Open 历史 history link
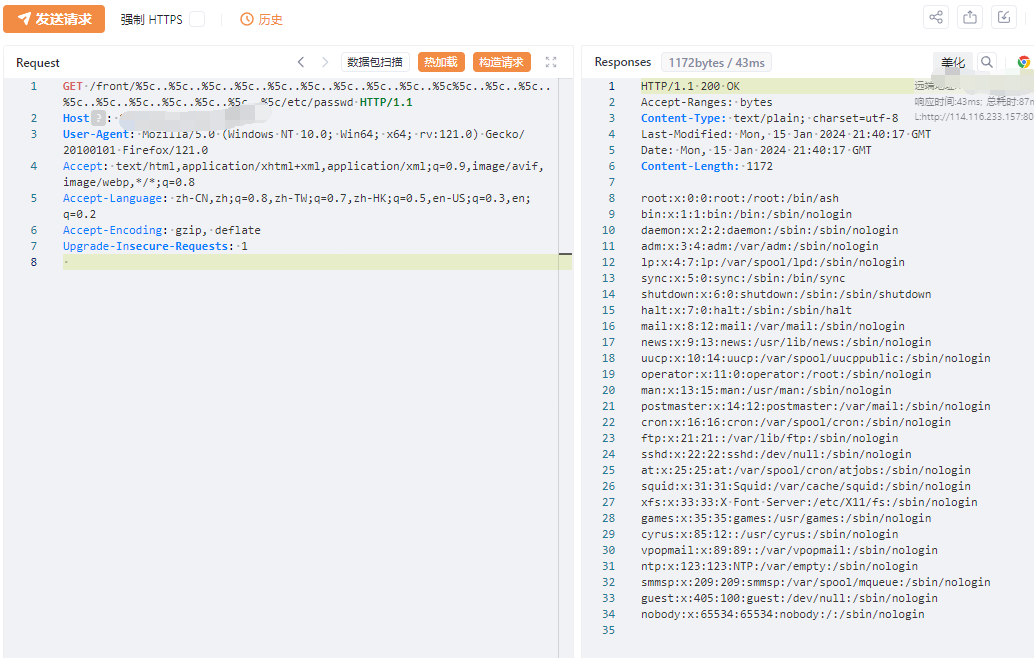This screenshot has height=658, width=1034. (270, 19)
